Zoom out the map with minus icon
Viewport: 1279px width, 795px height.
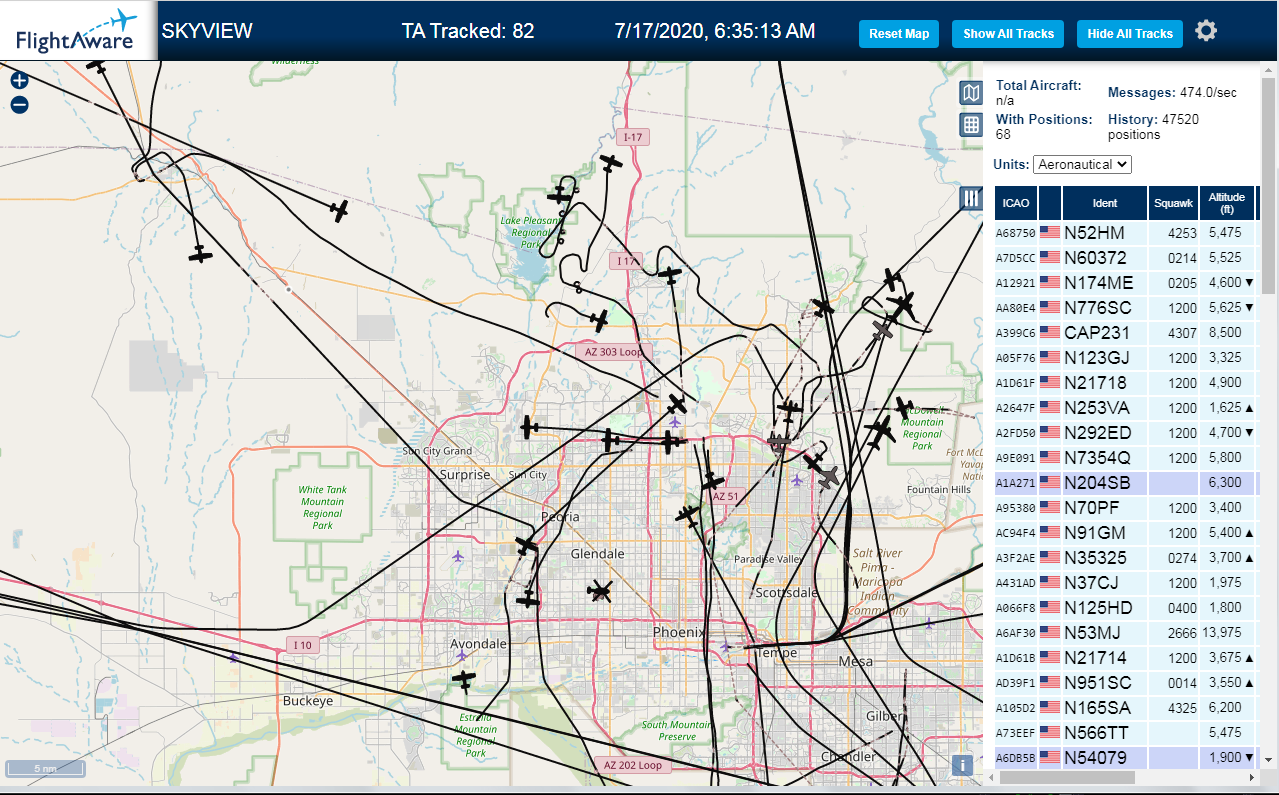[19, 105]
